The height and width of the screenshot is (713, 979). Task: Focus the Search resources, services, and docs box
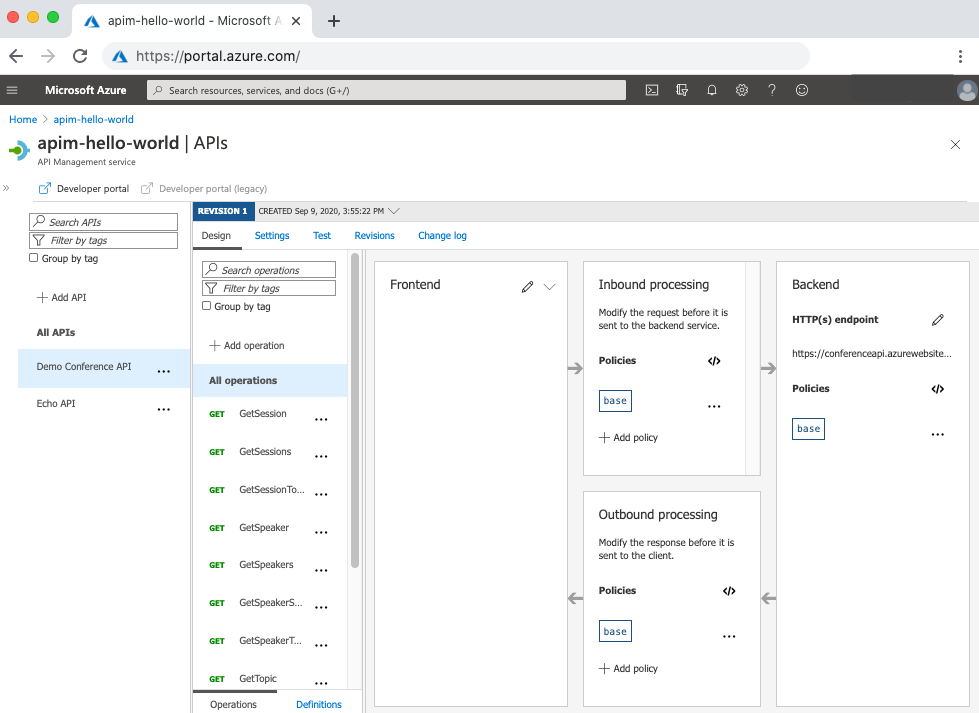tap(386, 90)
